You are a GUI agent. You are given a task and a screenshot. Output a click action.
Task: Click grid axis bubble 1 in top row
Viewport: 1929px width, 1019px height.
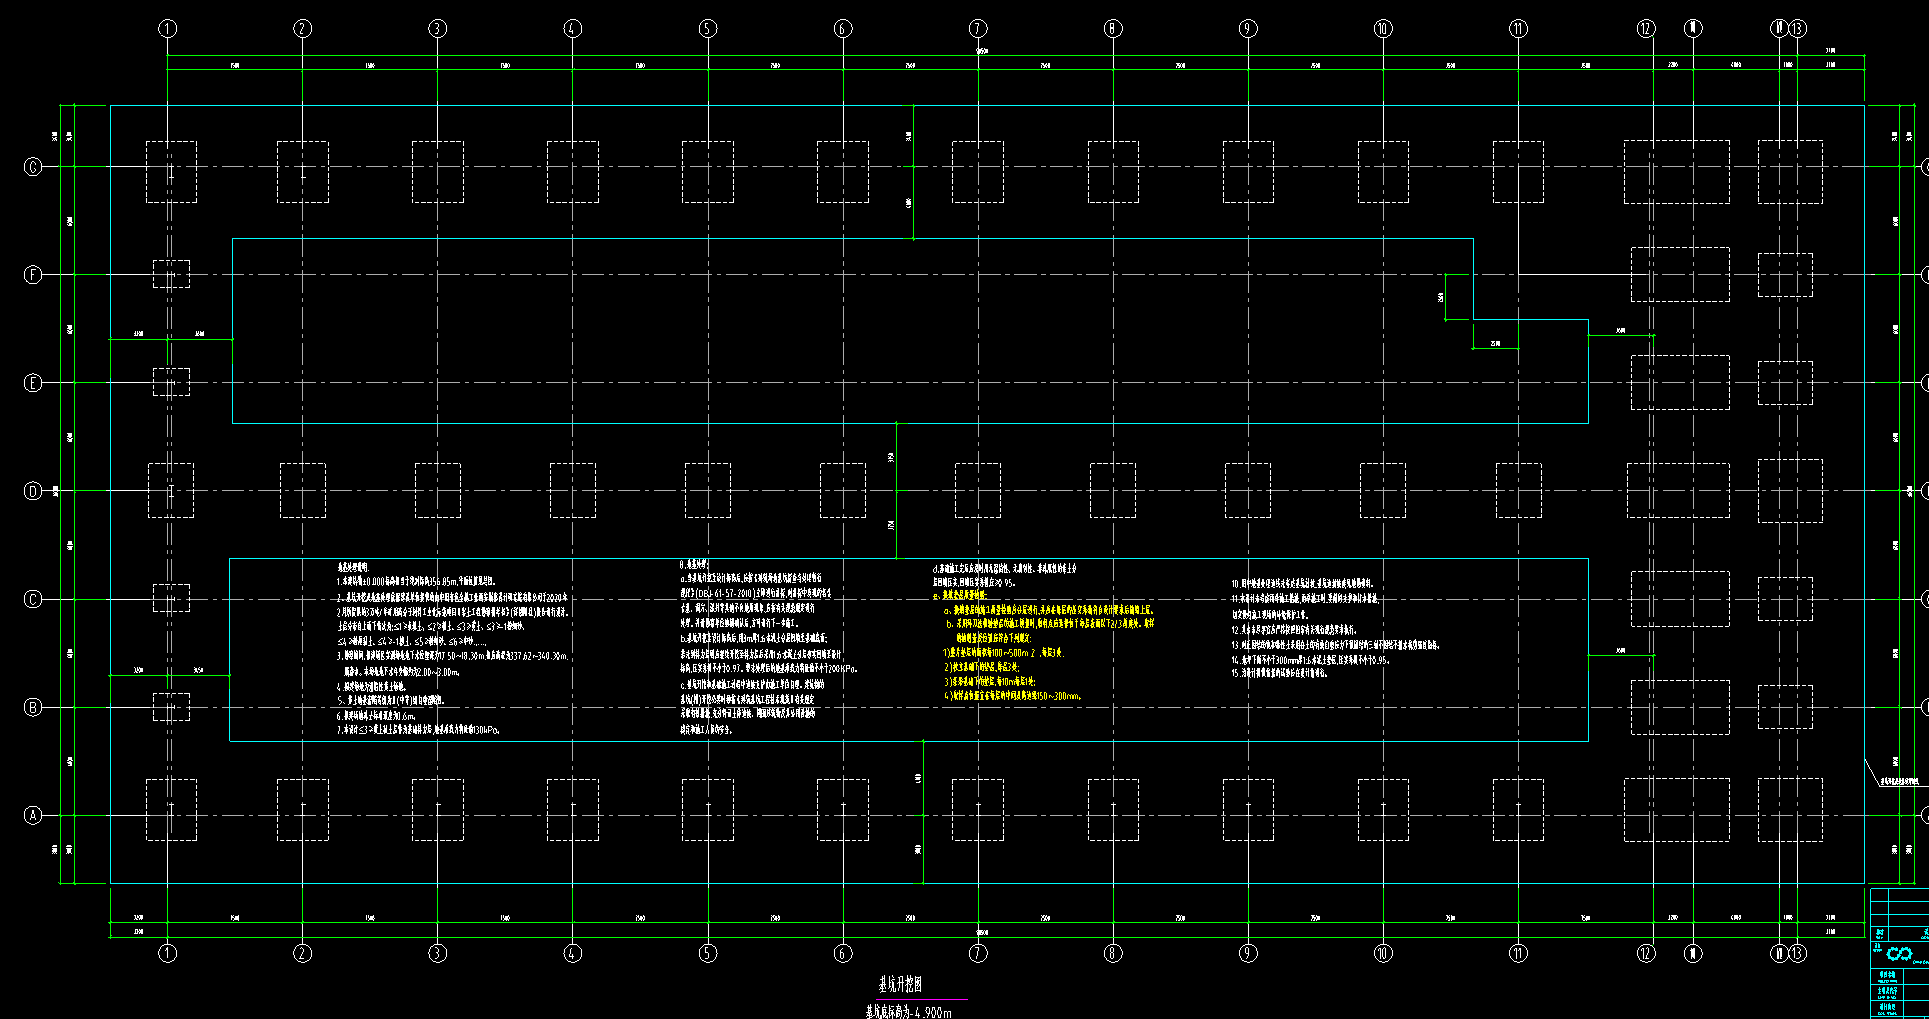[x=168, y=29]
